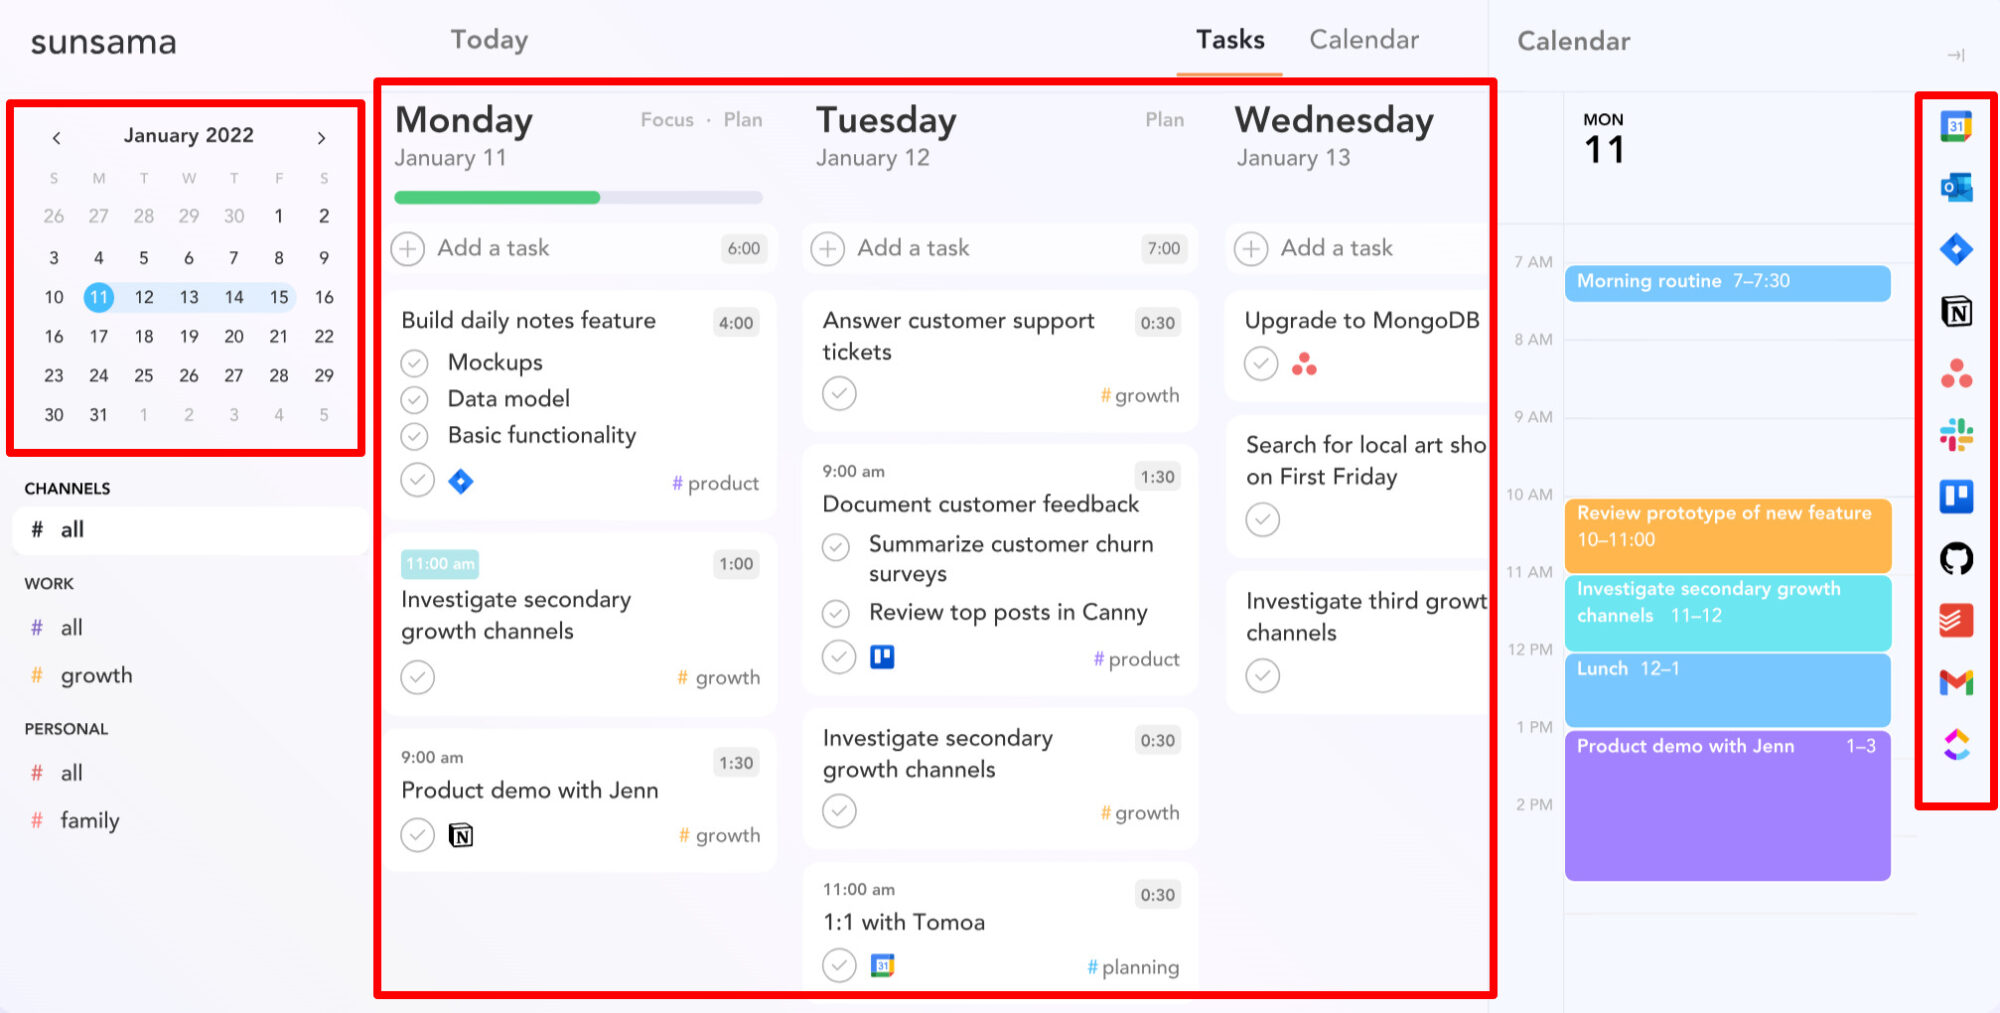Open the GitHub integration in right sidebar

(1958, 558)
